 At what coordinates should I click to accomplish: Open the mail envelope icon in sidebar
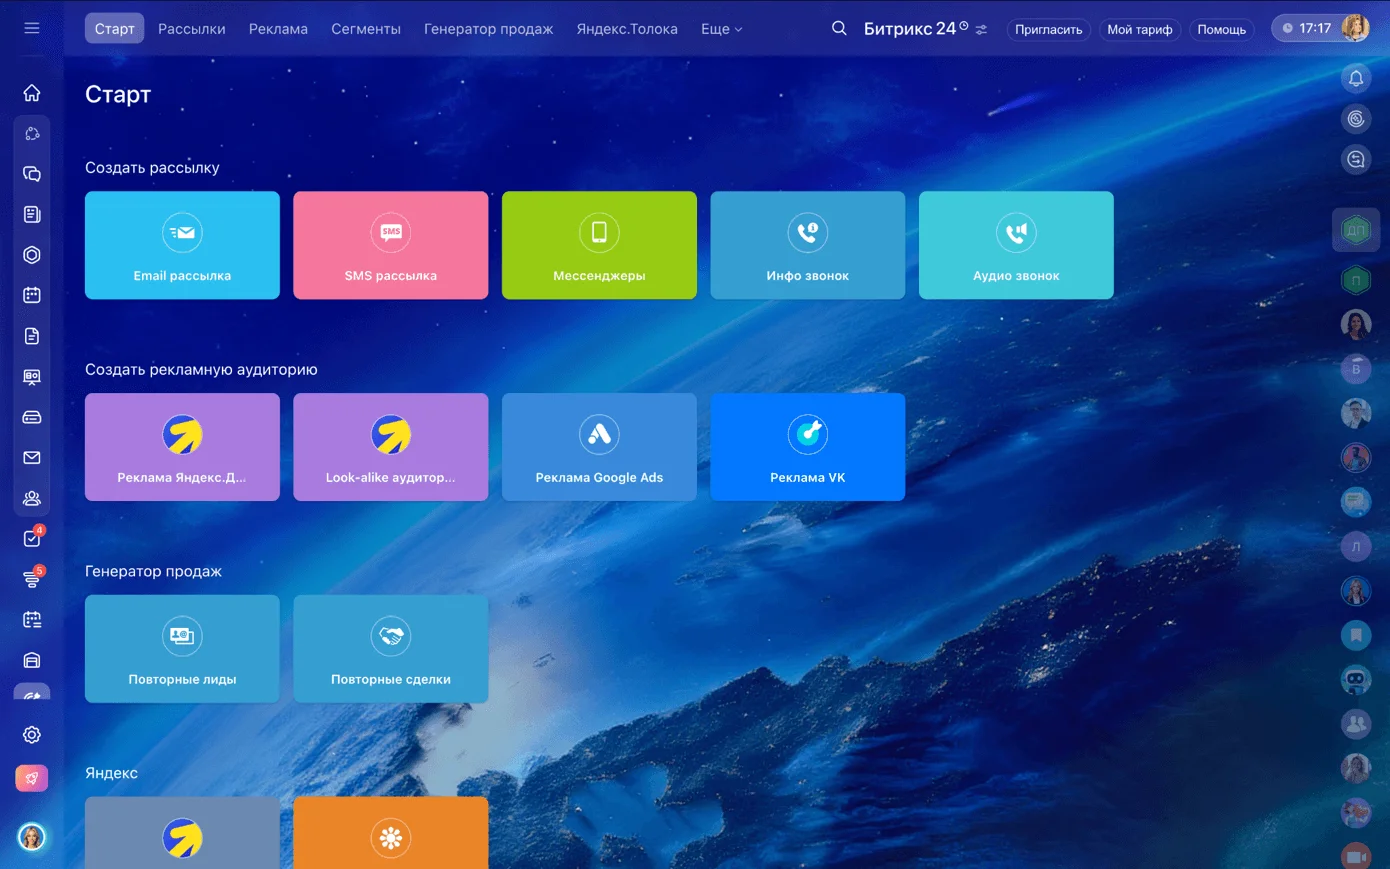[32, 458]
